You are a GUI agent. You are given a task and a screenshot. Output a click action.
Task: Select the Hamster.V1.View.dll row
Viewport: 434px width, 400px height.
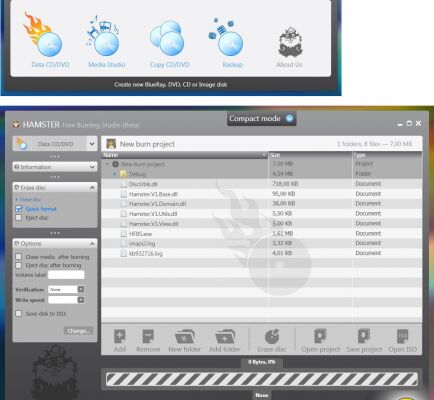262,224
